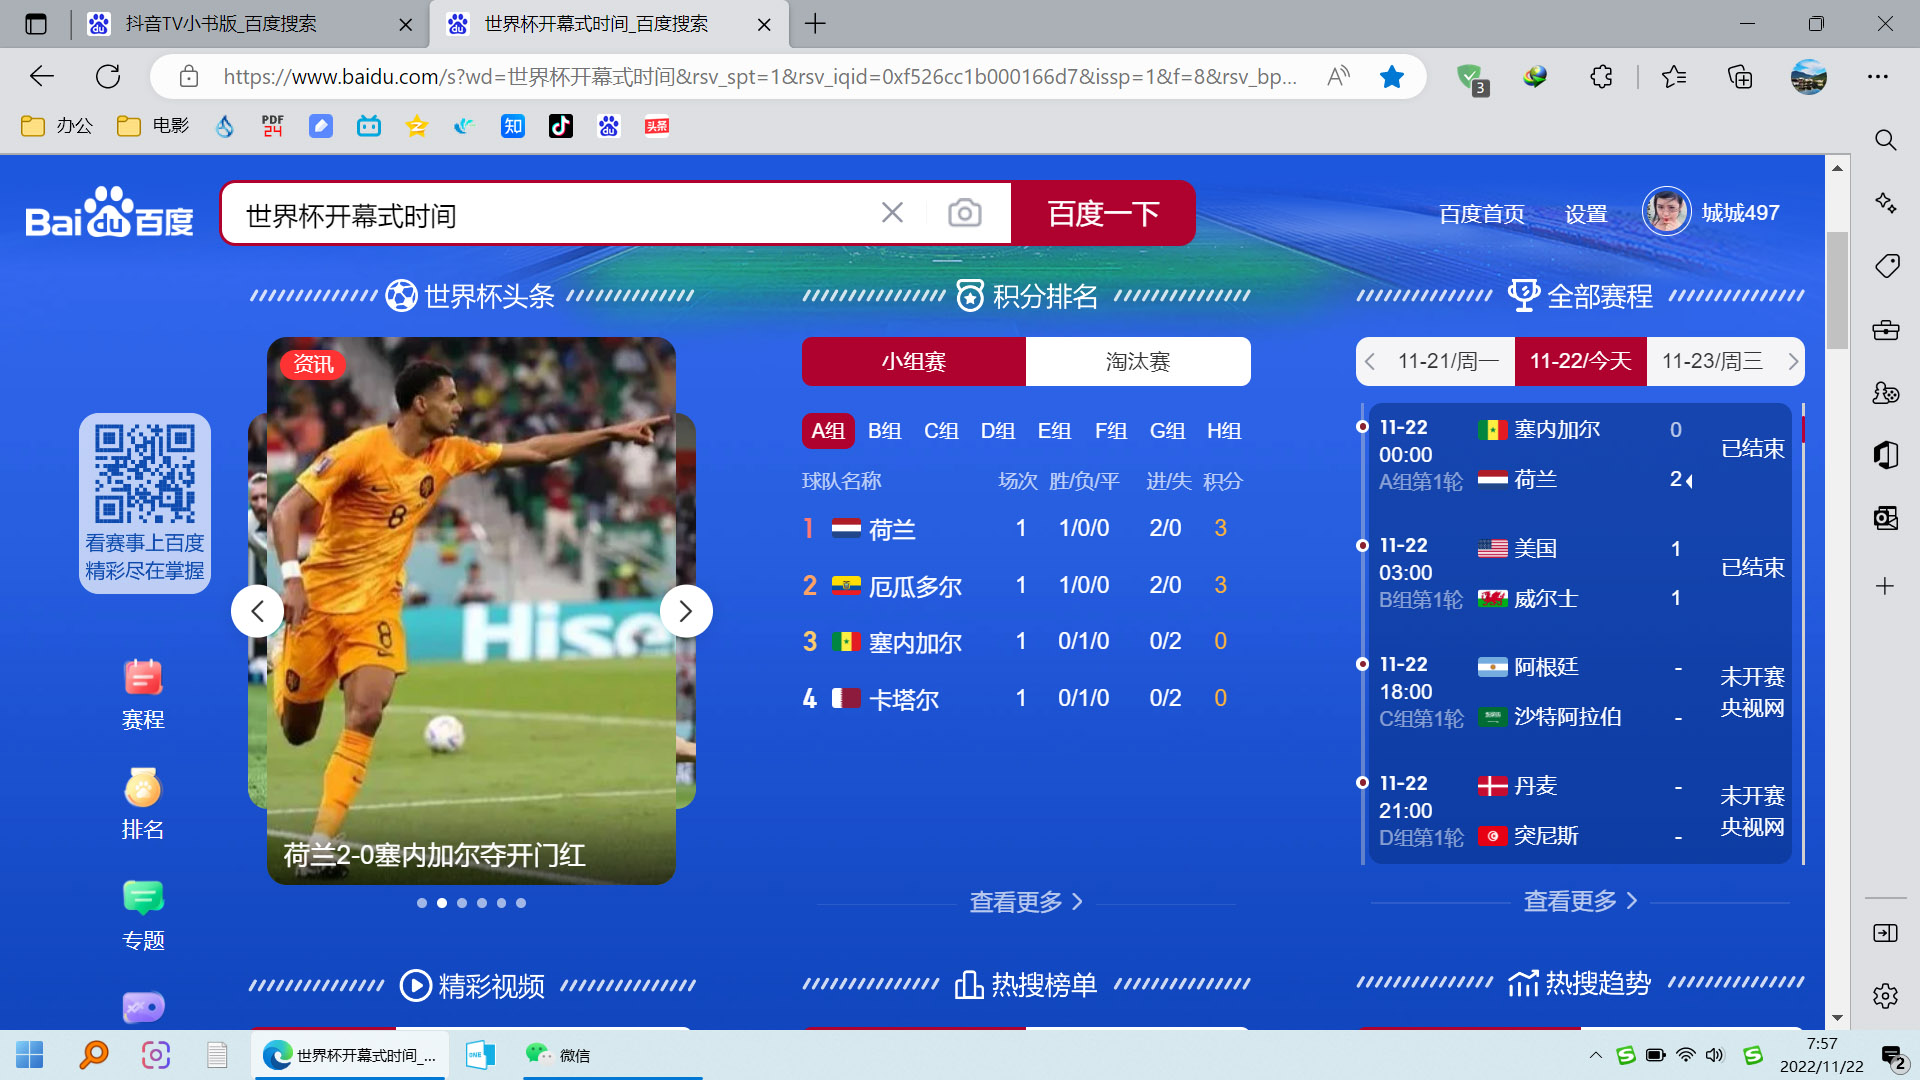
Task: Switch to the 淘汰赛 tab
Action: 1138,361
